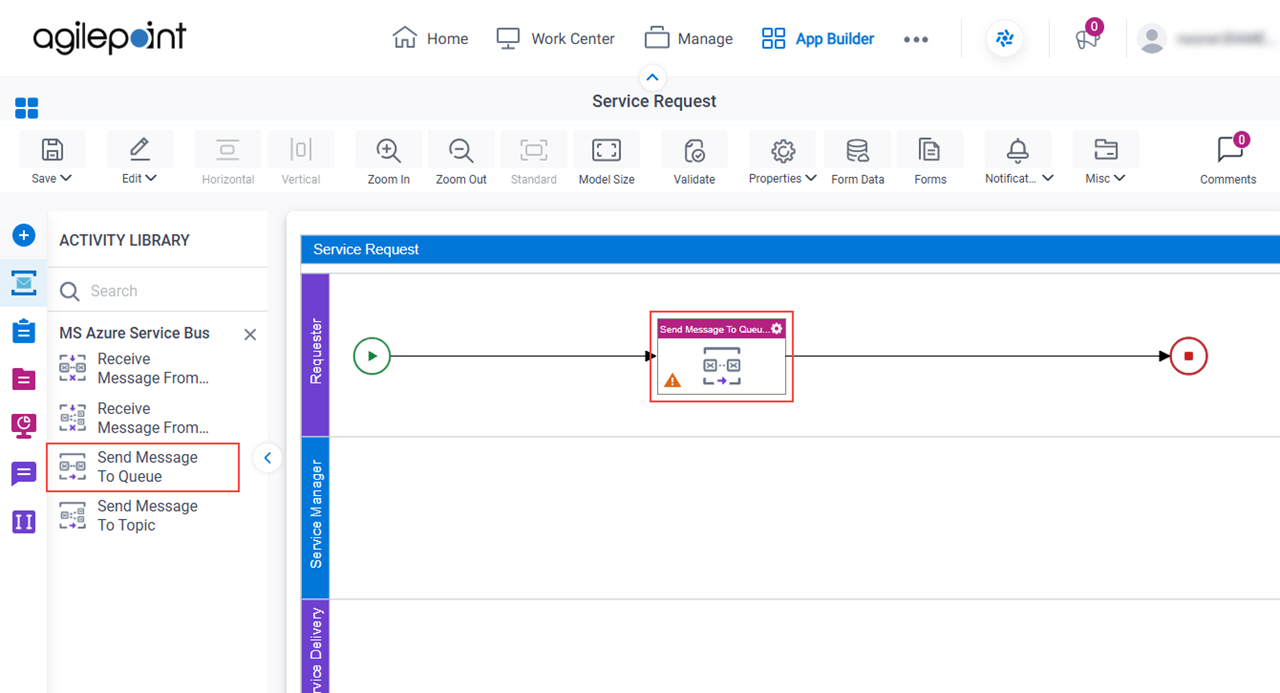Viewport: 1280px width, 693px height.
Task: Select the magenta document sidebar icon
Action: (x=24, y=378)
